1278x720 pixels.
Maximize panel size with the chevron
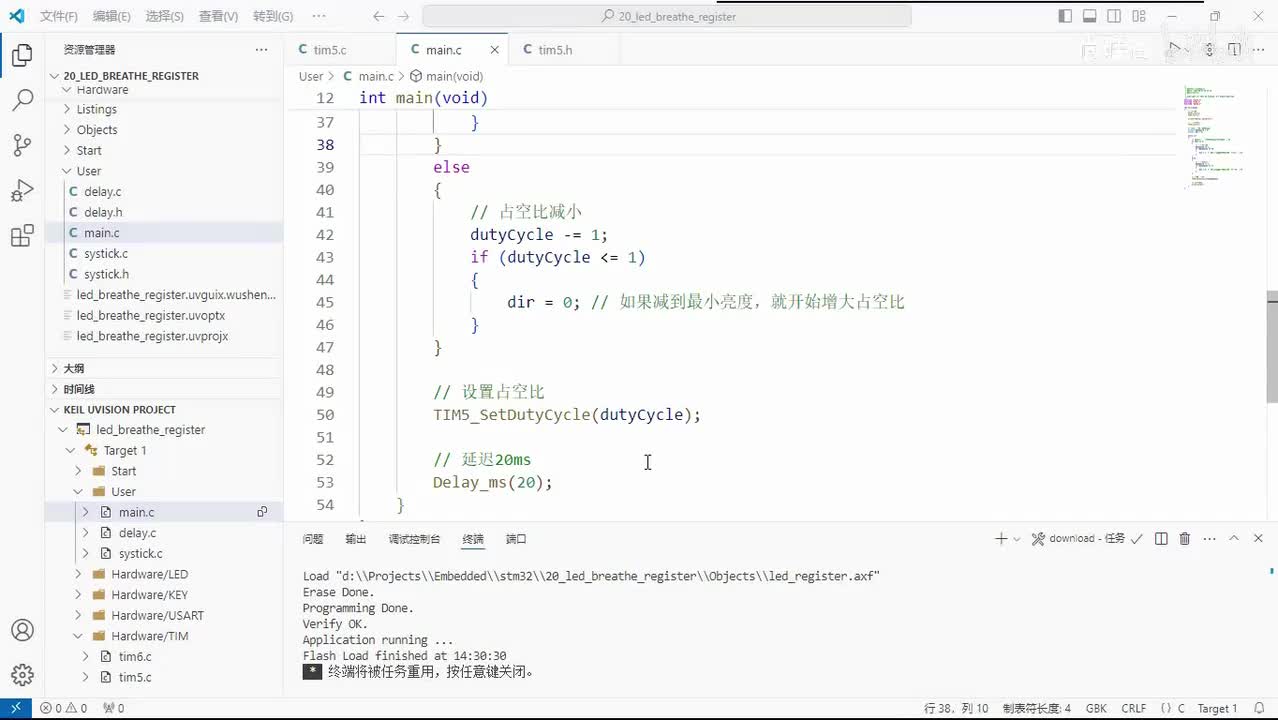1234,539
